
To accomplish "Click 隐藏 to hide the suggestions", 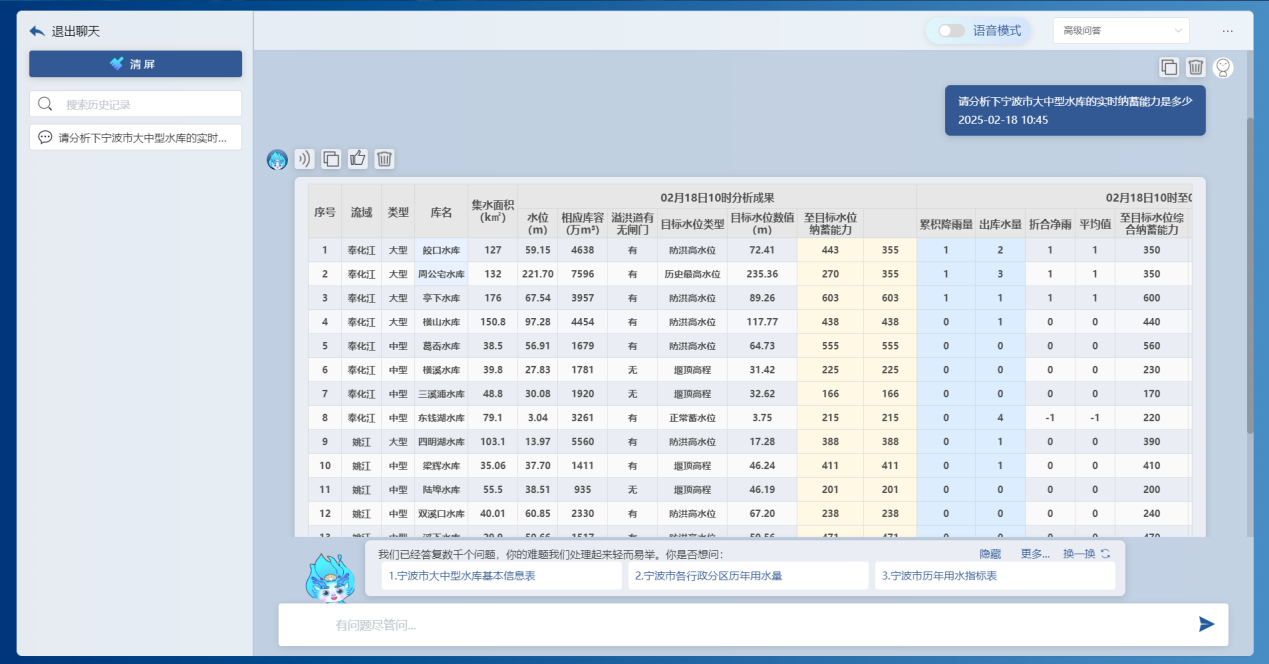I will pyautogui.click(x=989, y=554).
